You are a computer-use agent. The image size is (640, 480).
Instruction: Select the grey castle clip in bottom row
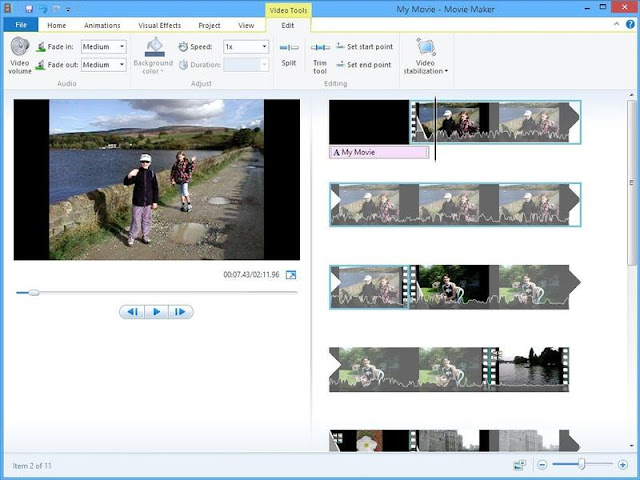tap(494, 440)
